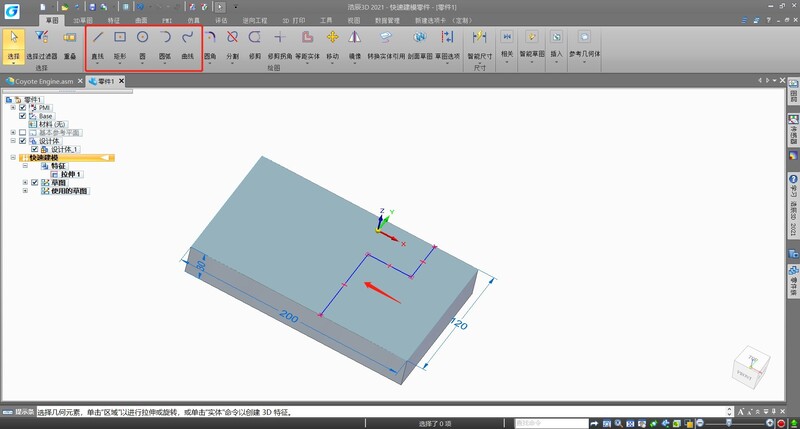Switch to the 数据管理 ribbon tab

[387, 20]
